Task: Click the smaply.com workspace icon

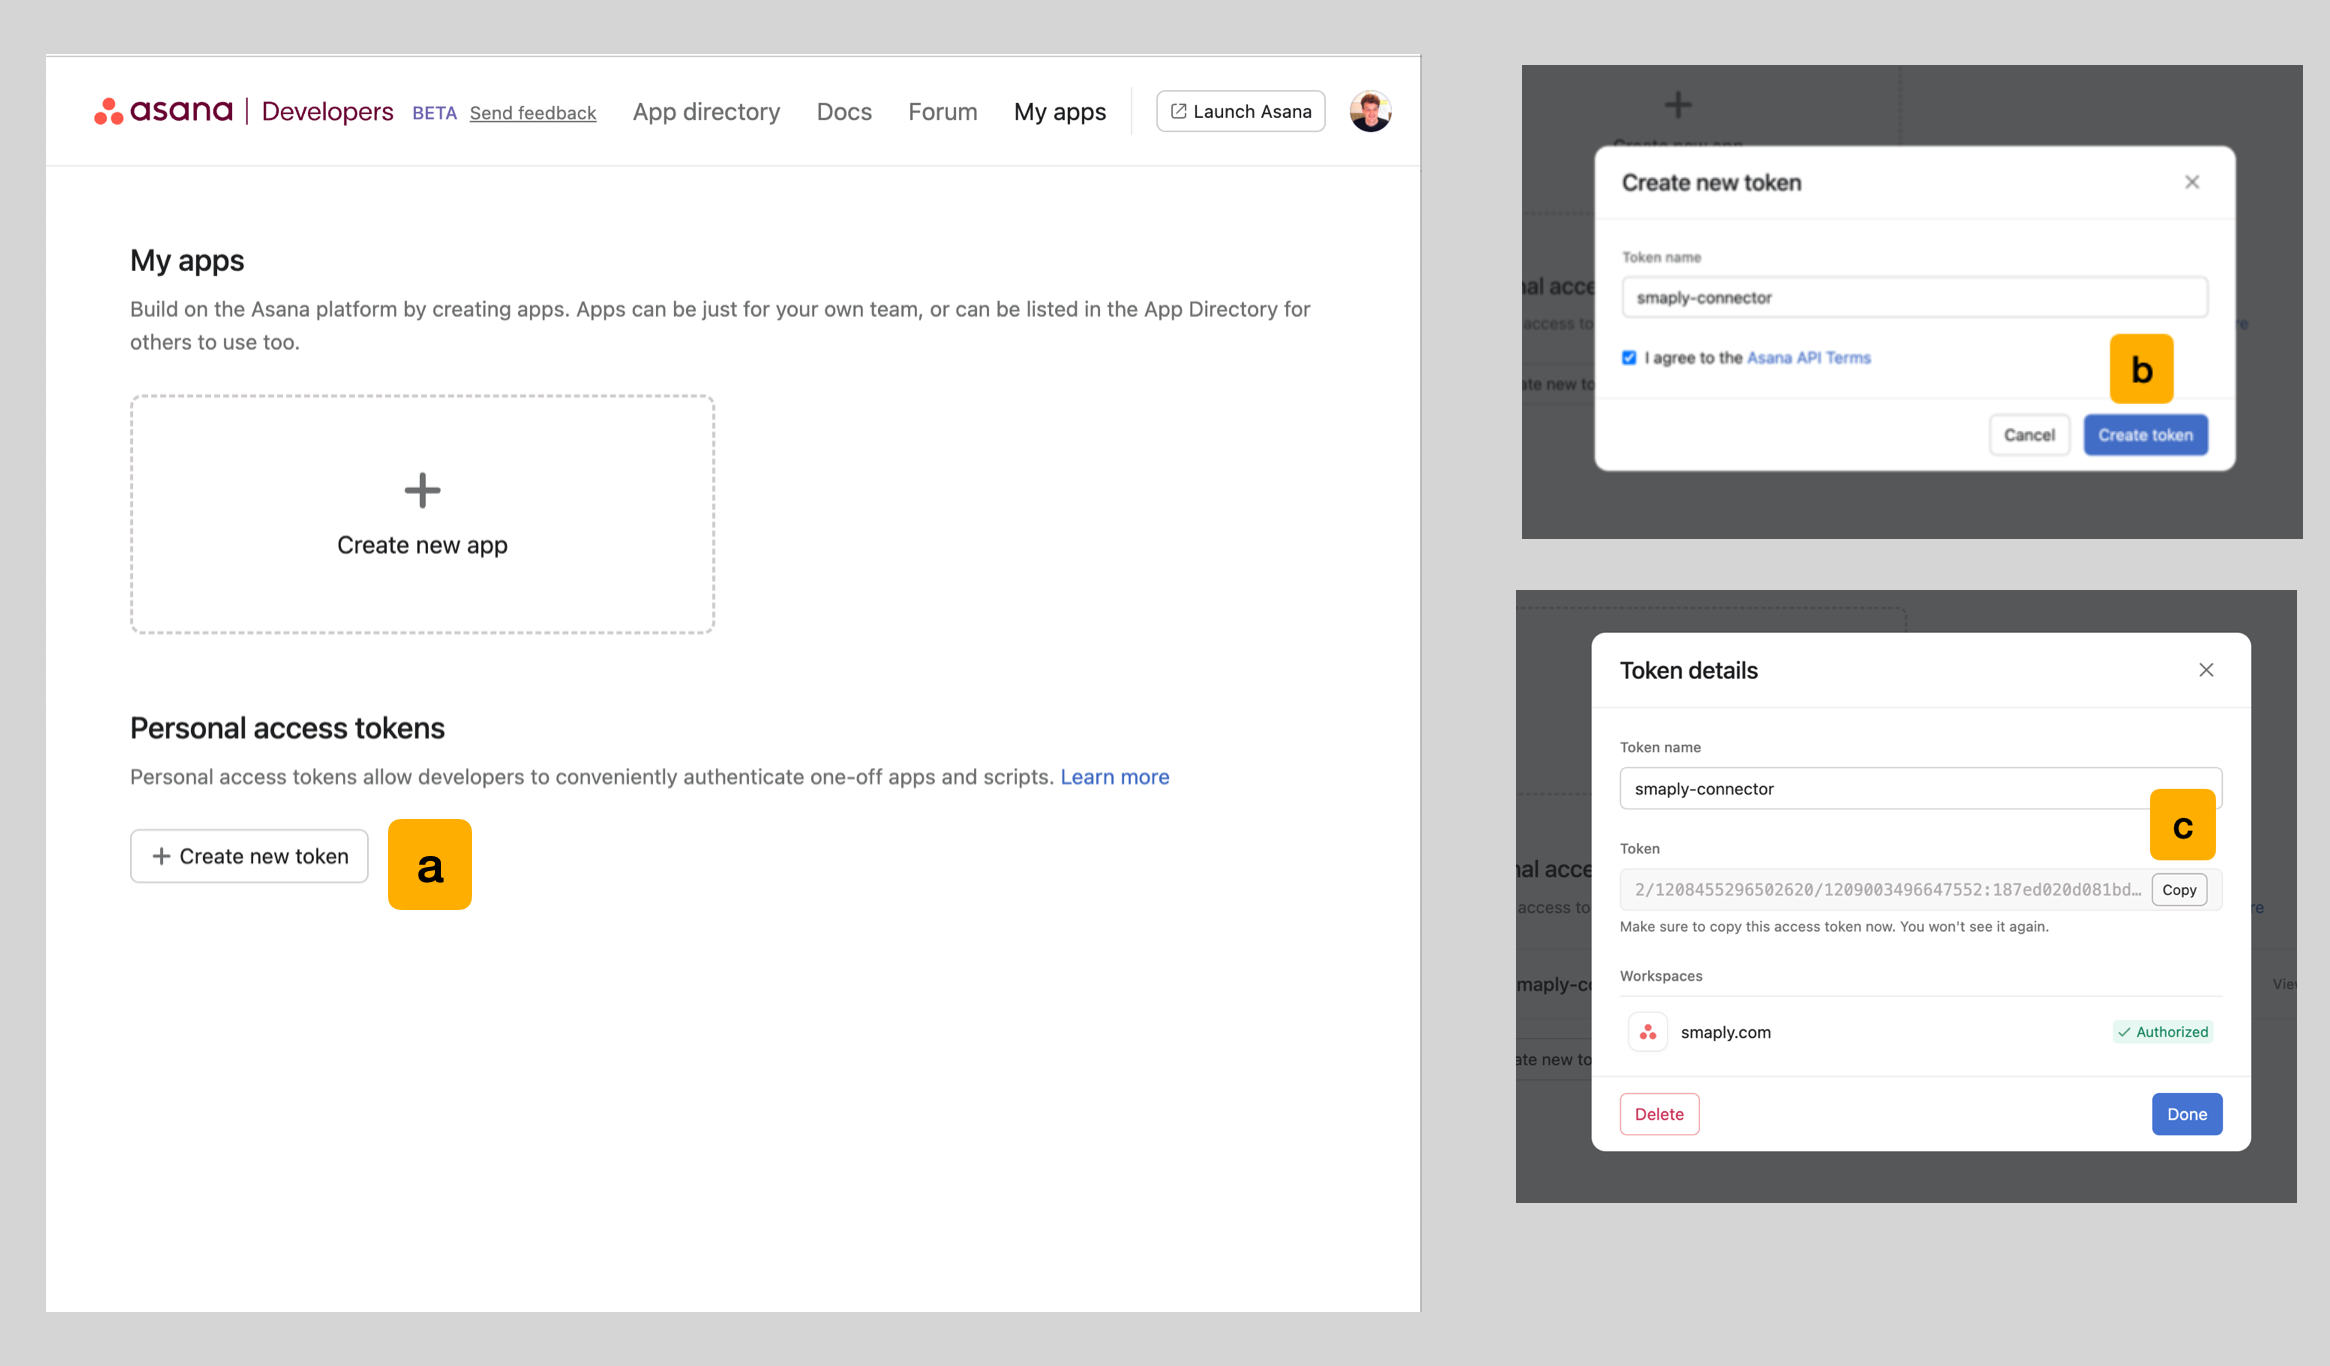Action: (1648, 1032)
